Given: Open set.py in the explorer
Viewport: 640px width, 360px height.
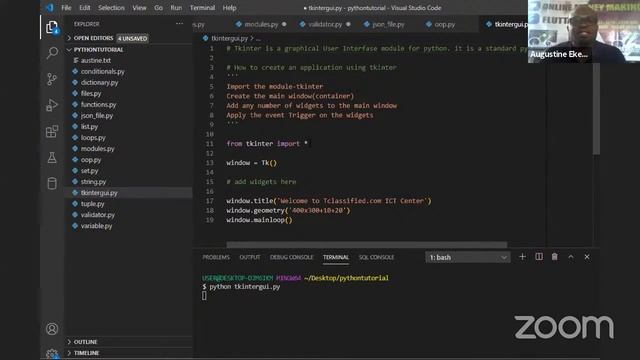Looking at the screenshot, I should point(129,171).
